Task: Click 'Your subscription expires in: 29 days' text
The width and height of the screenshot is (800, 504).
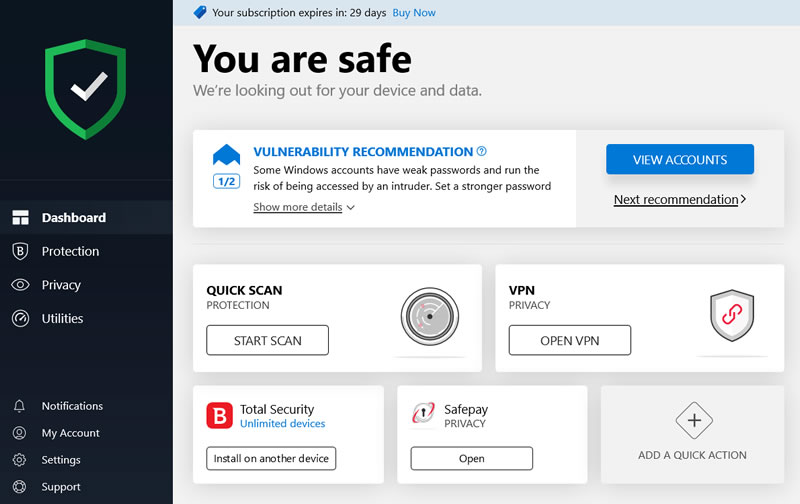Action: (299, 13)
